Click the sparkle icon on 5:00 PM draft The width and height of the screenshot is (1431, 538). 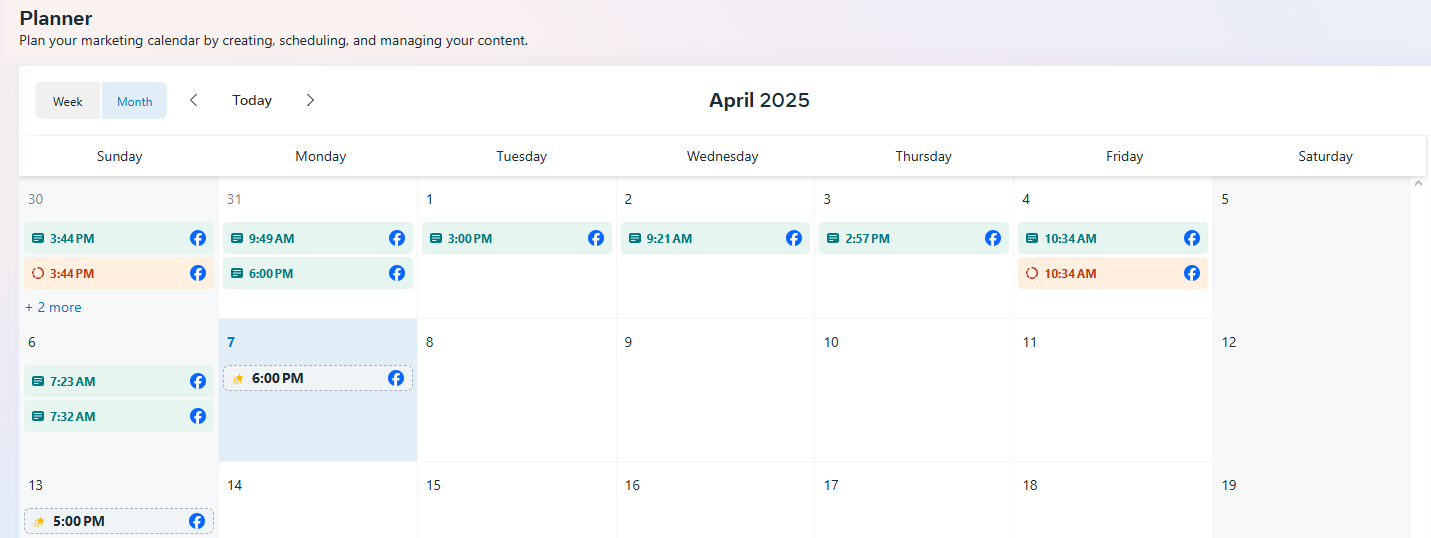coord(39,522)
